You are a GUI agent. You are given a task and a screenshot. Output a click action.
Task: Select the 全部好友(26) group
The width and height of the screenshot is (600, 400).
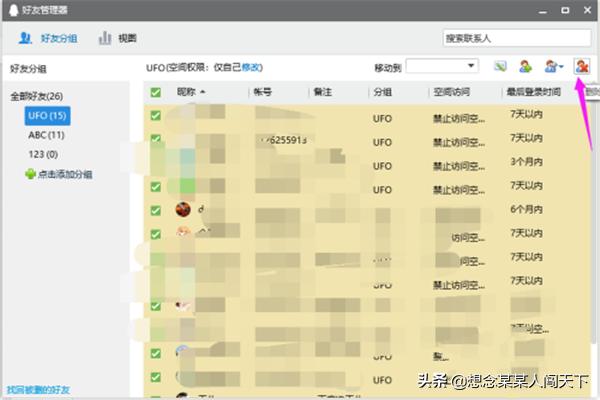[36, 97]
